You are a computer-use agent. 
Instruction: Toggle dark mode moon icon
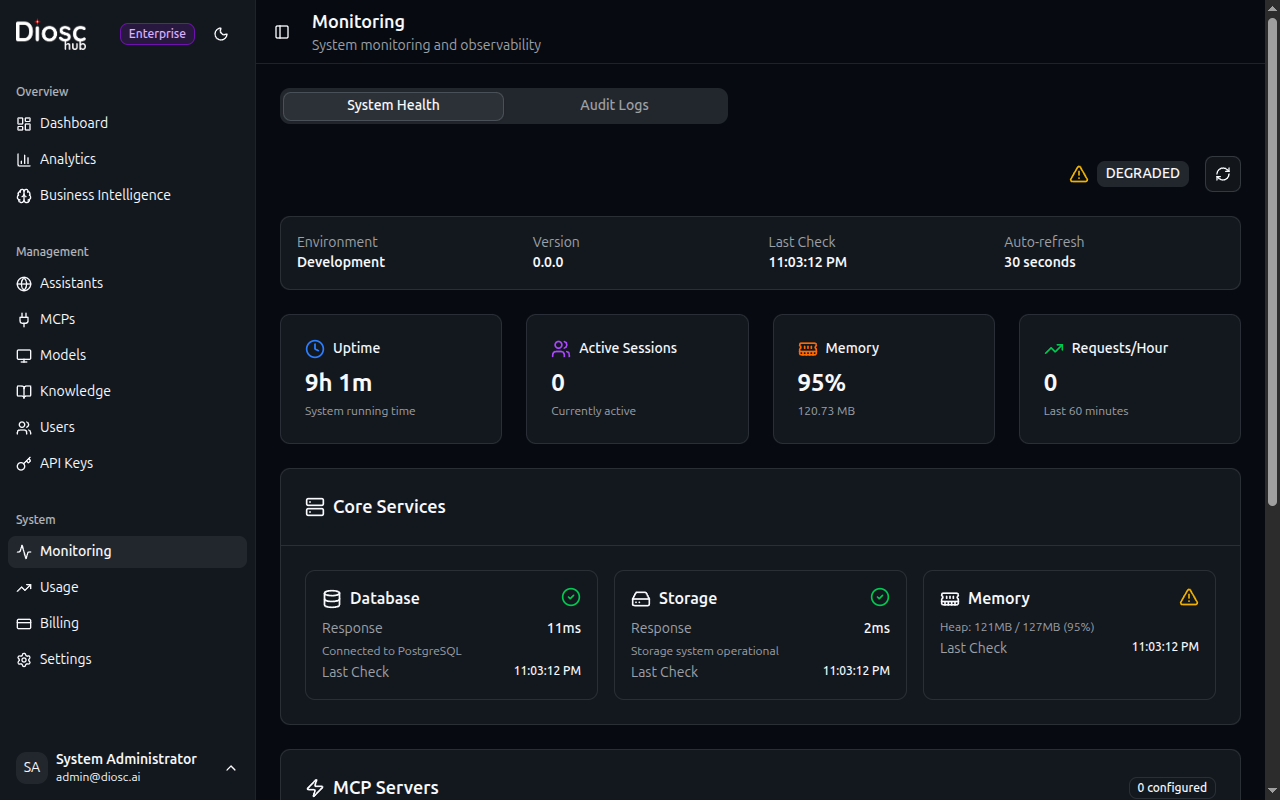pos(221,34)
